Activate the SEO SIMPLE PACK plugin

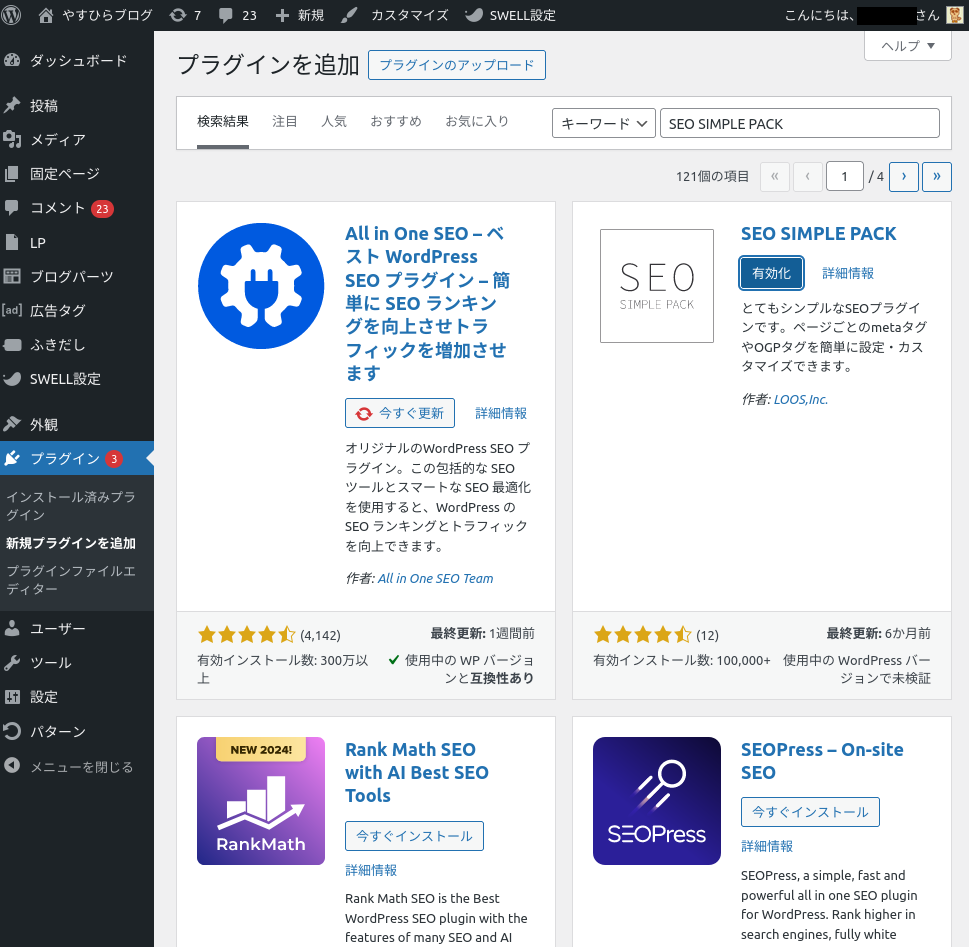(771, 273)
